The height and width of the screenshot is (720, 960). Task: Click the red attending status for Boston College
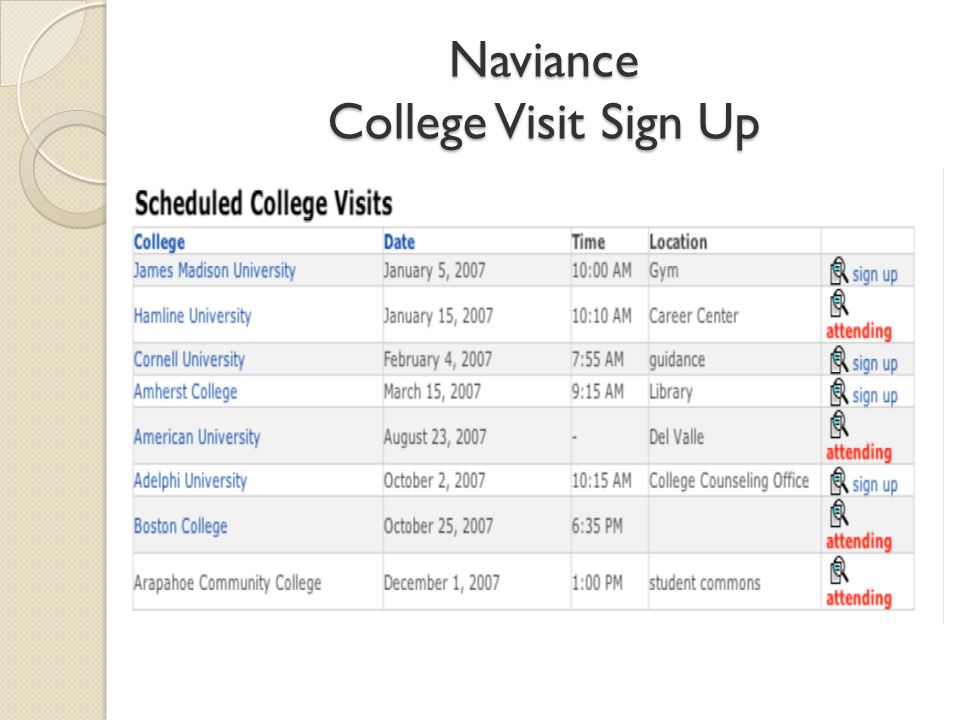(x=859, y=541)
